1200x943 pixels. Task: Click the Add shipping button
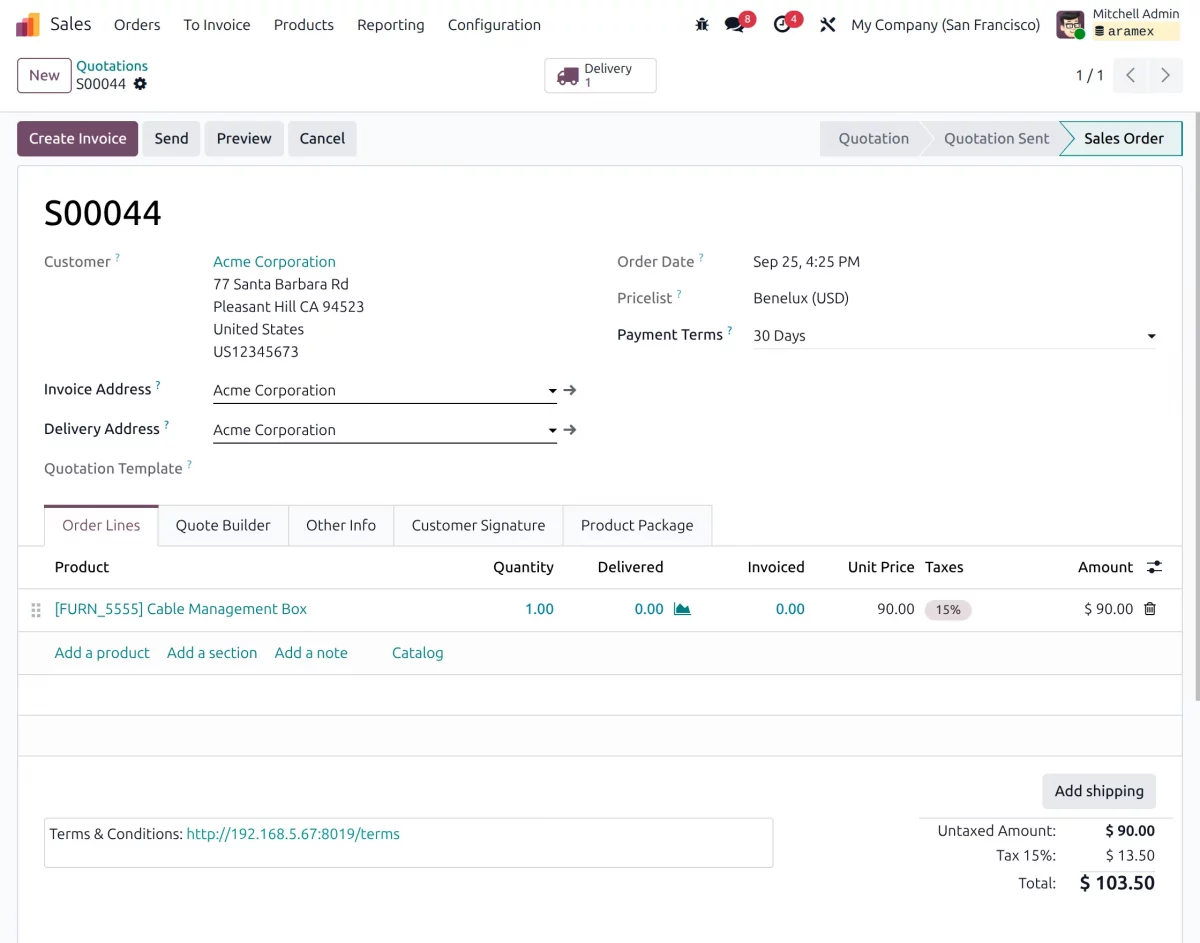pyautogui.click(x=1099, y=791)
